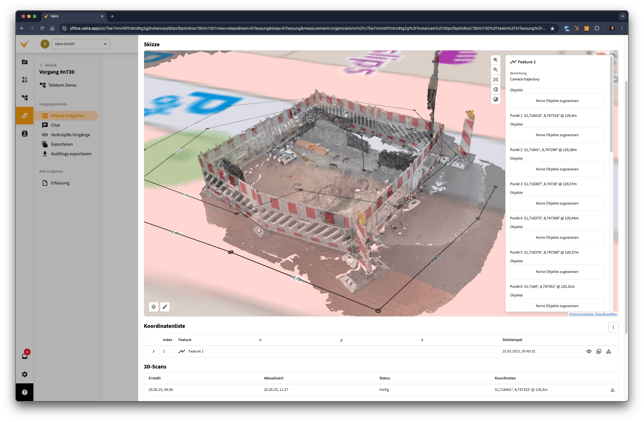Toggle the layer settings icon at viewer bottom-left
The width and height of the screenshot is (644, 422).
pyautogui.click(x=154, y=307)
